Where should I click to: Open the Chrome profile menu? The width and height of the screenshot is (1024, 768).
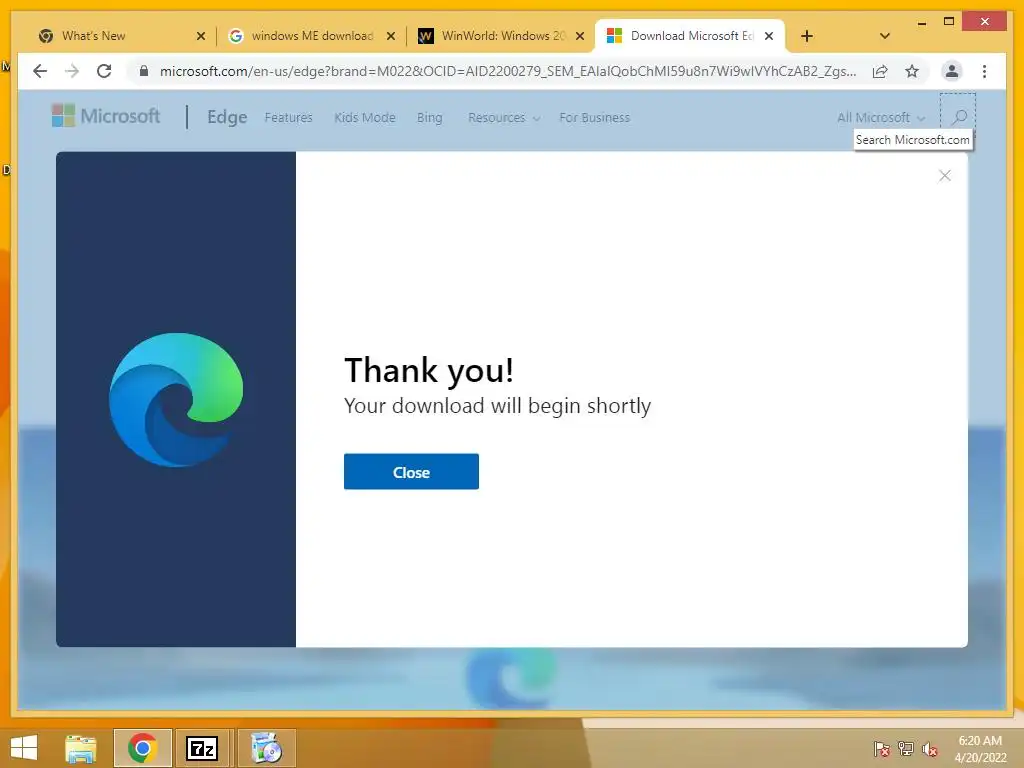pos(952,71)
